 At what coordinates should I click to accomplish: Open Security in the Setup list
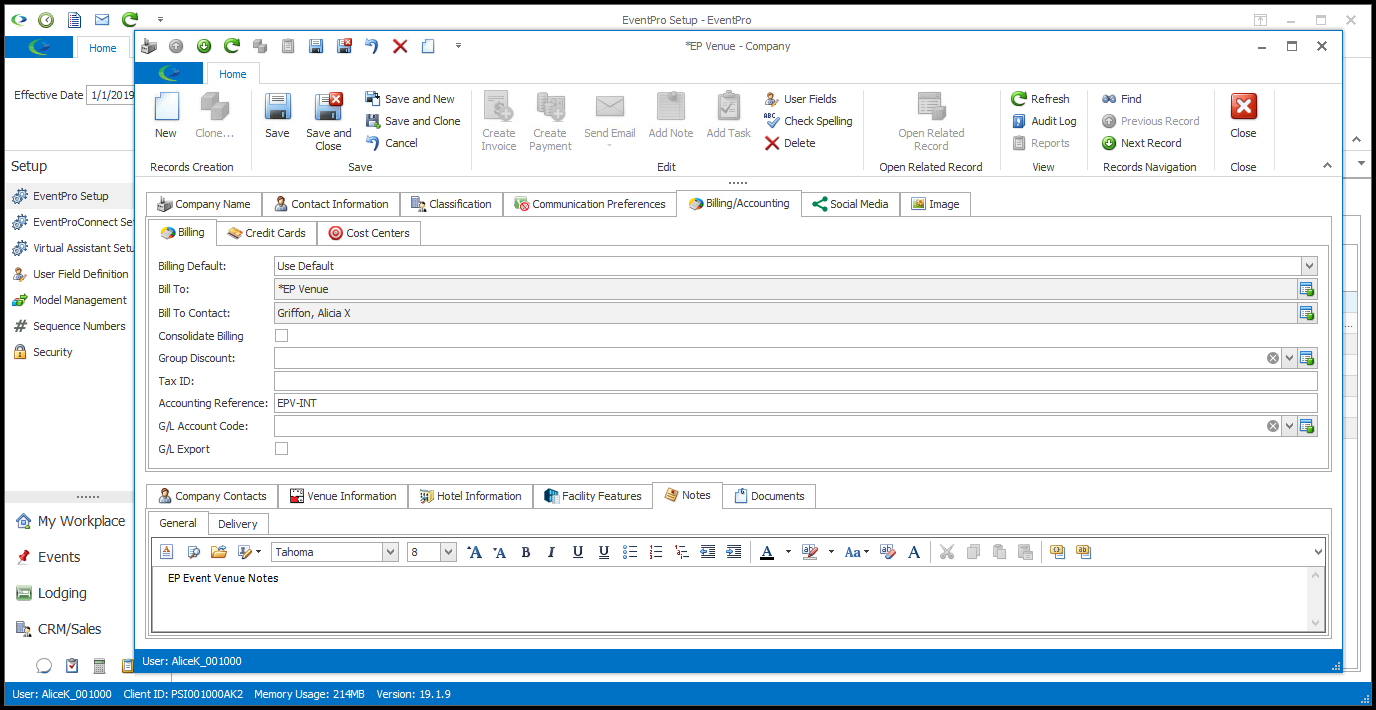[43, 352]
